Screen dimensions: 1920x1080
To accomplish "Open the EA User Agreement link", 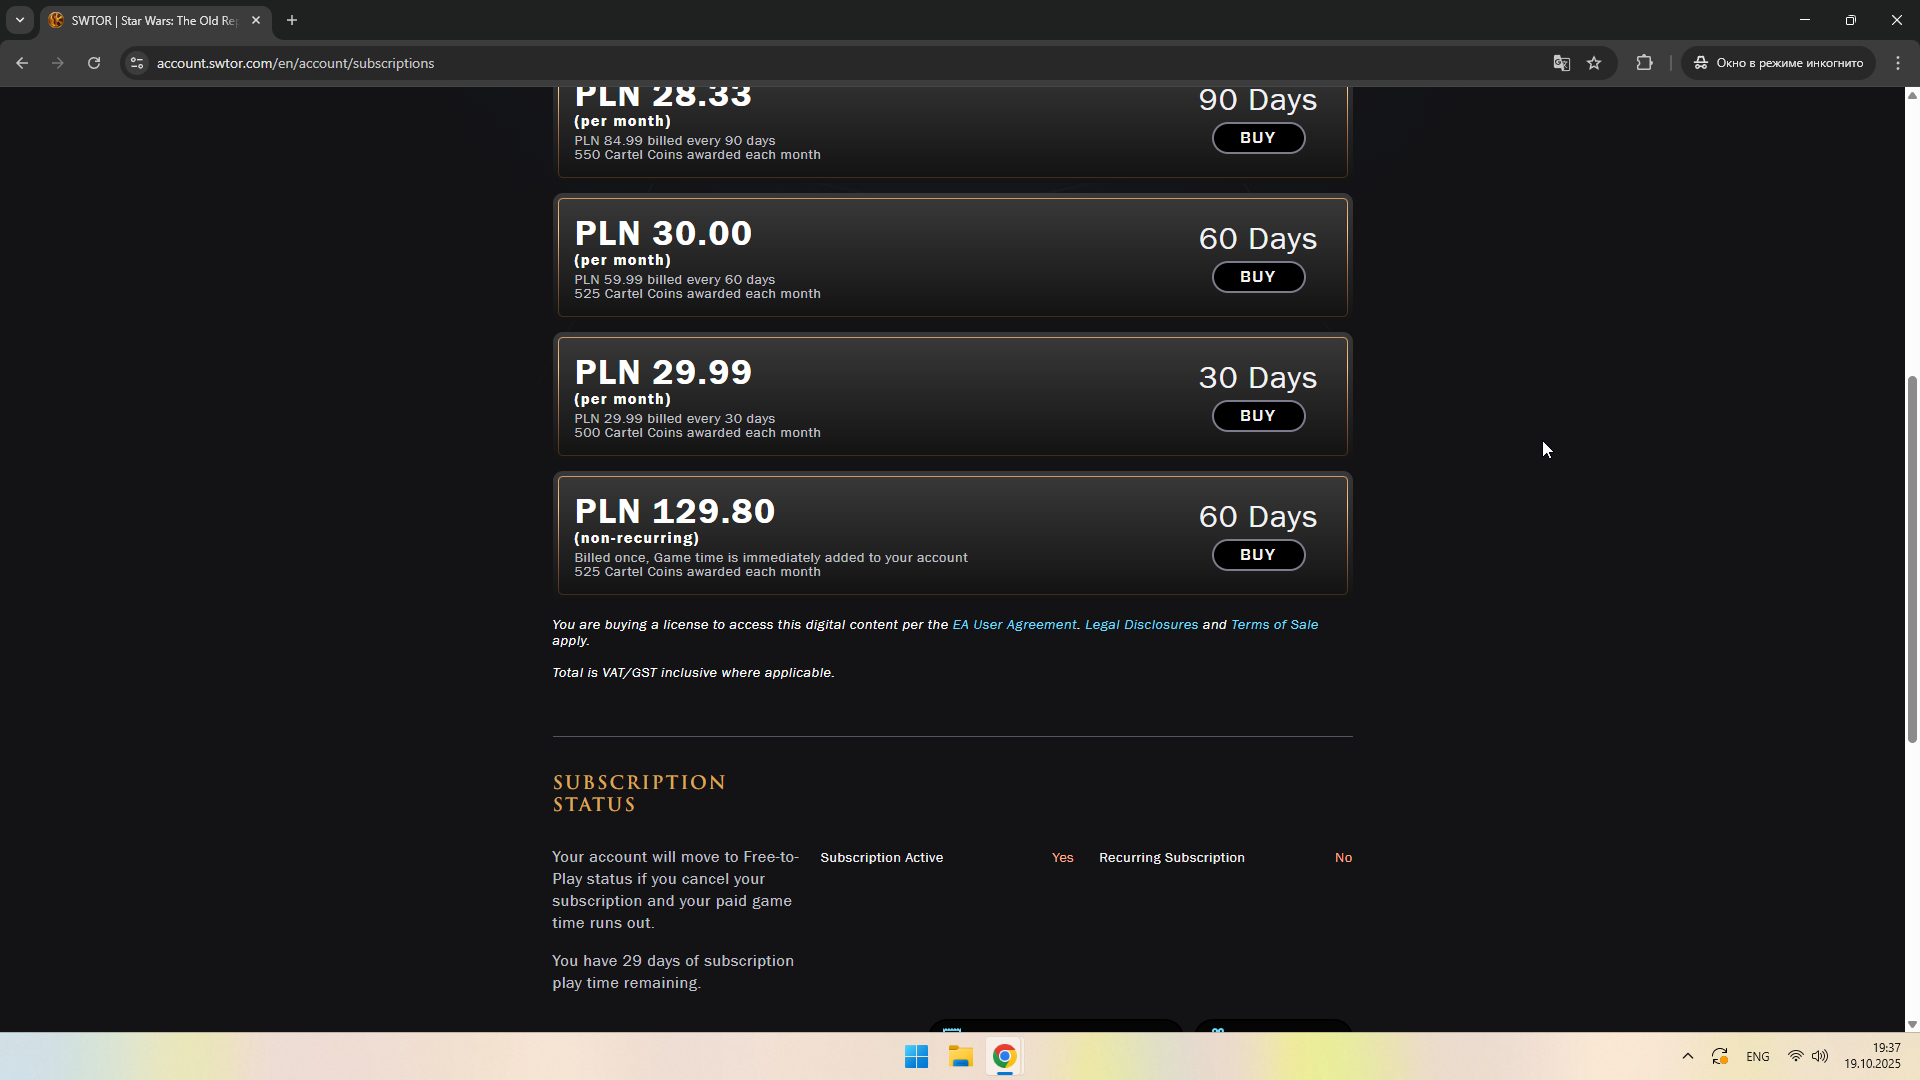I will point(1014,625).
